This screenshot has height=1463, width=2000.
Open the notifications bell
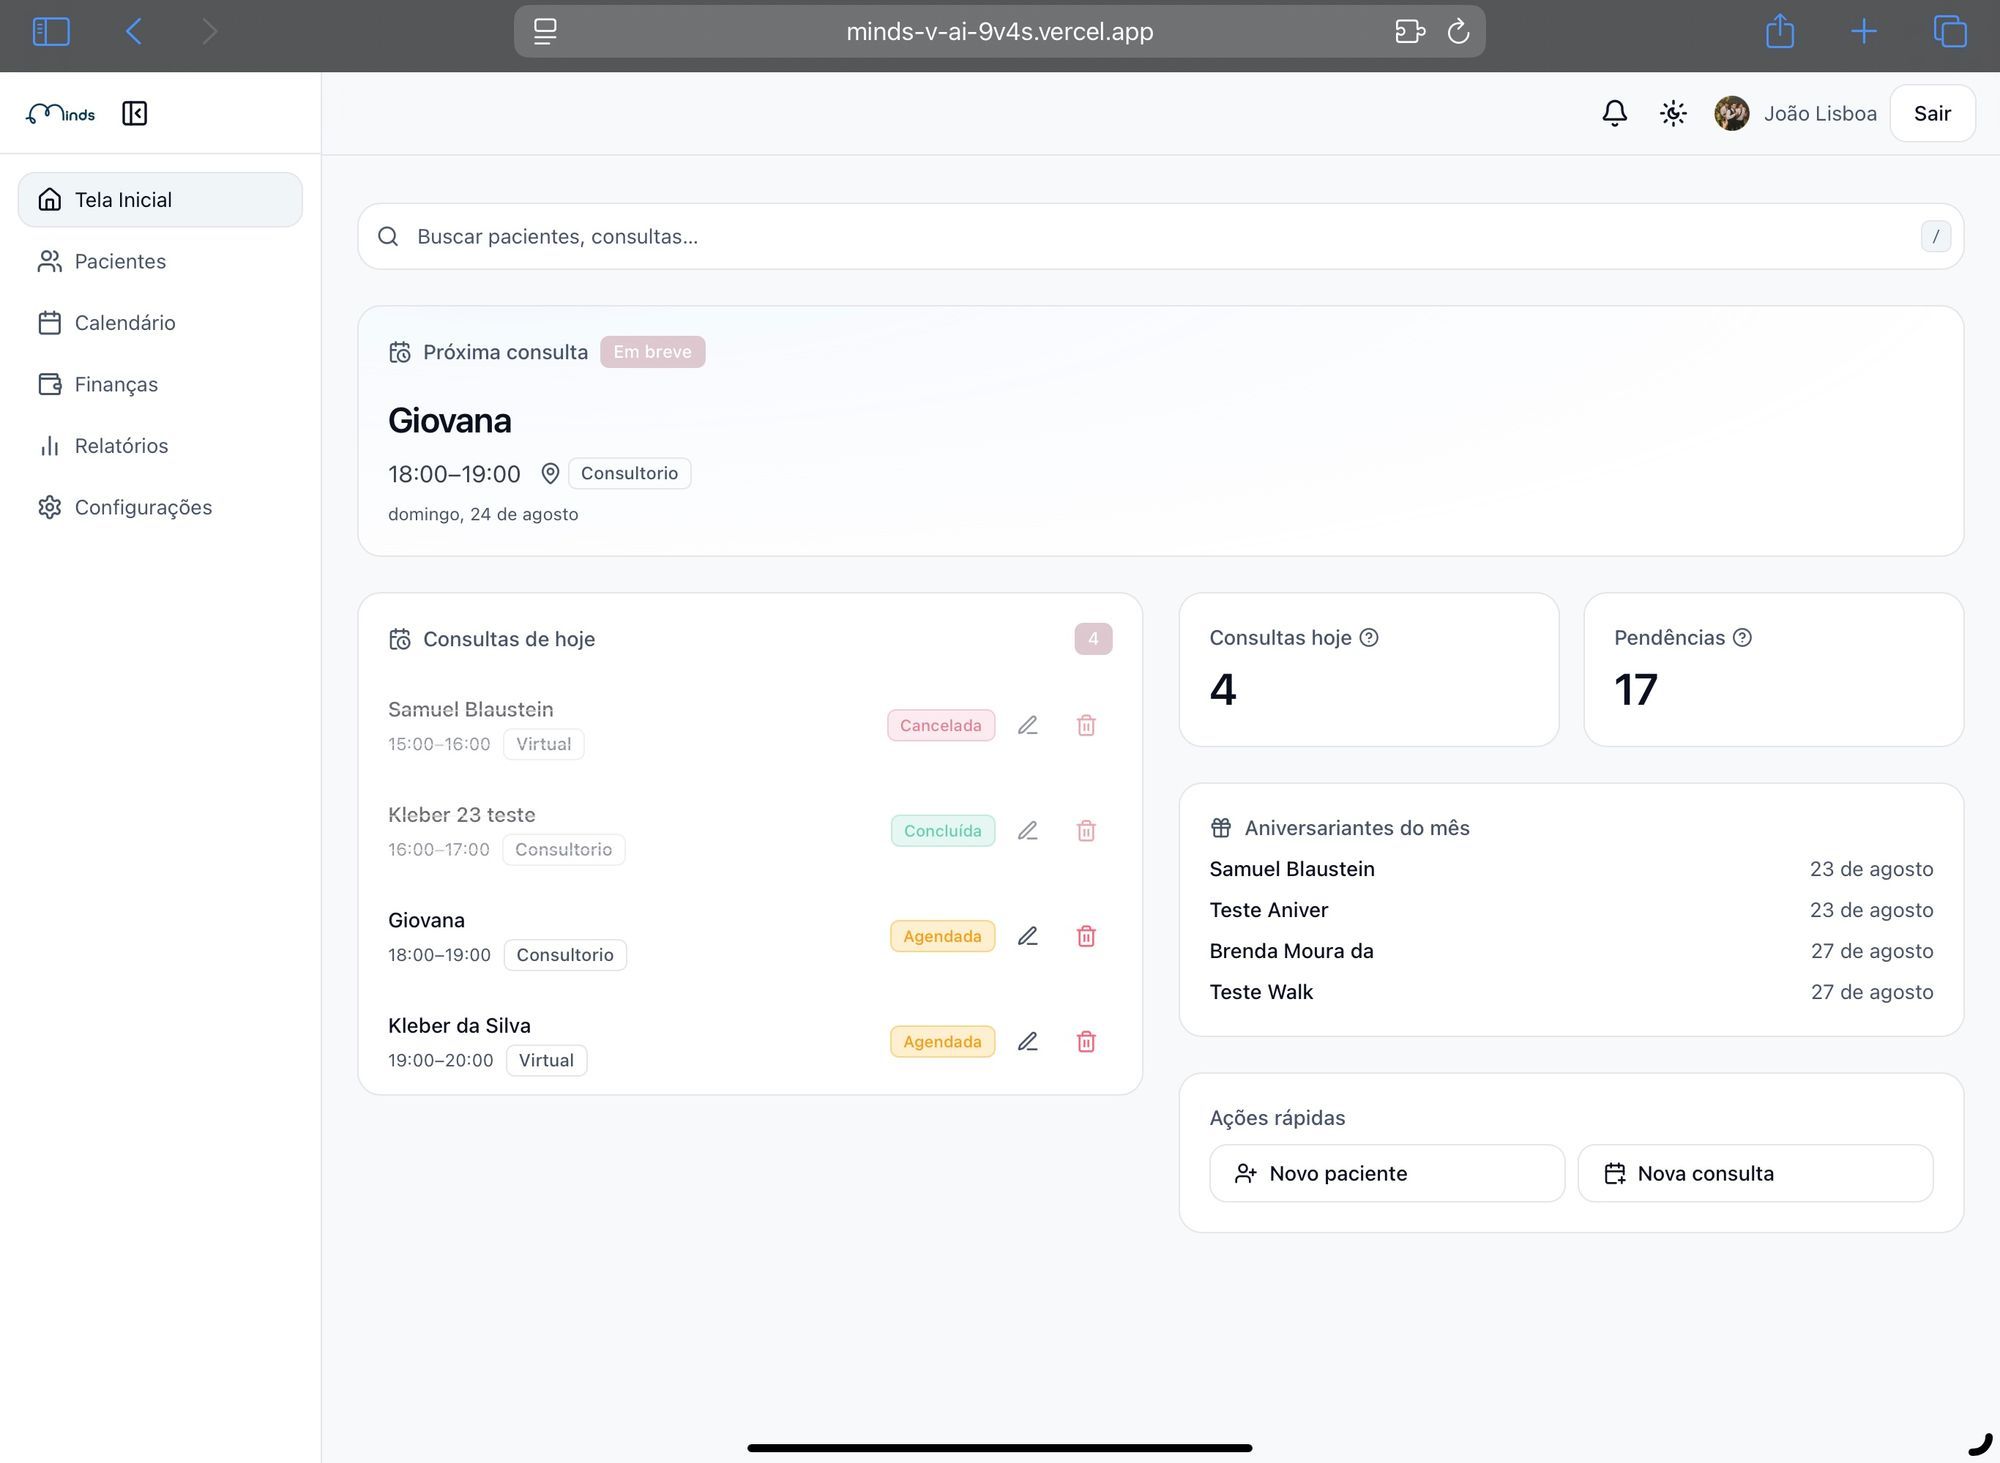pyautogui.click(x=1614, y=113)
